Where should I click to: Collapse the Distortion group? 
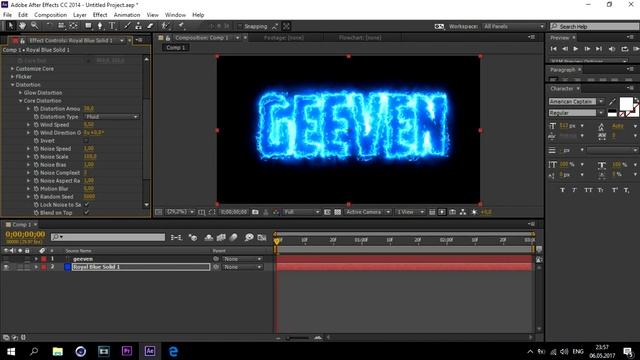point(12,84)
